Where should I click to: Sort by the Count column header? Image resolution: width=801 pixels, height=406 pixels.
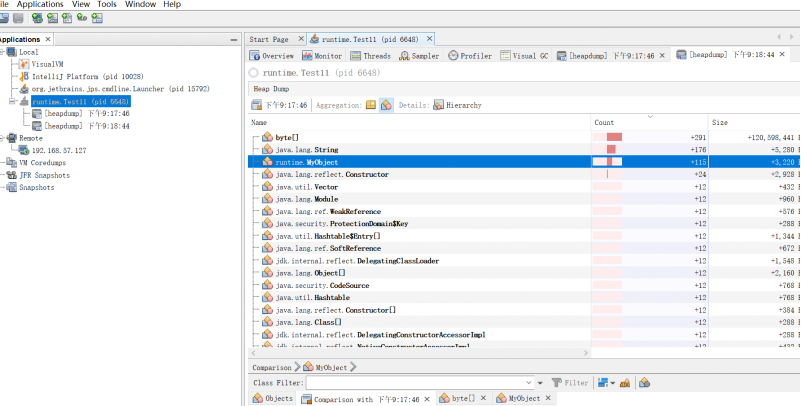click(649, 122)
